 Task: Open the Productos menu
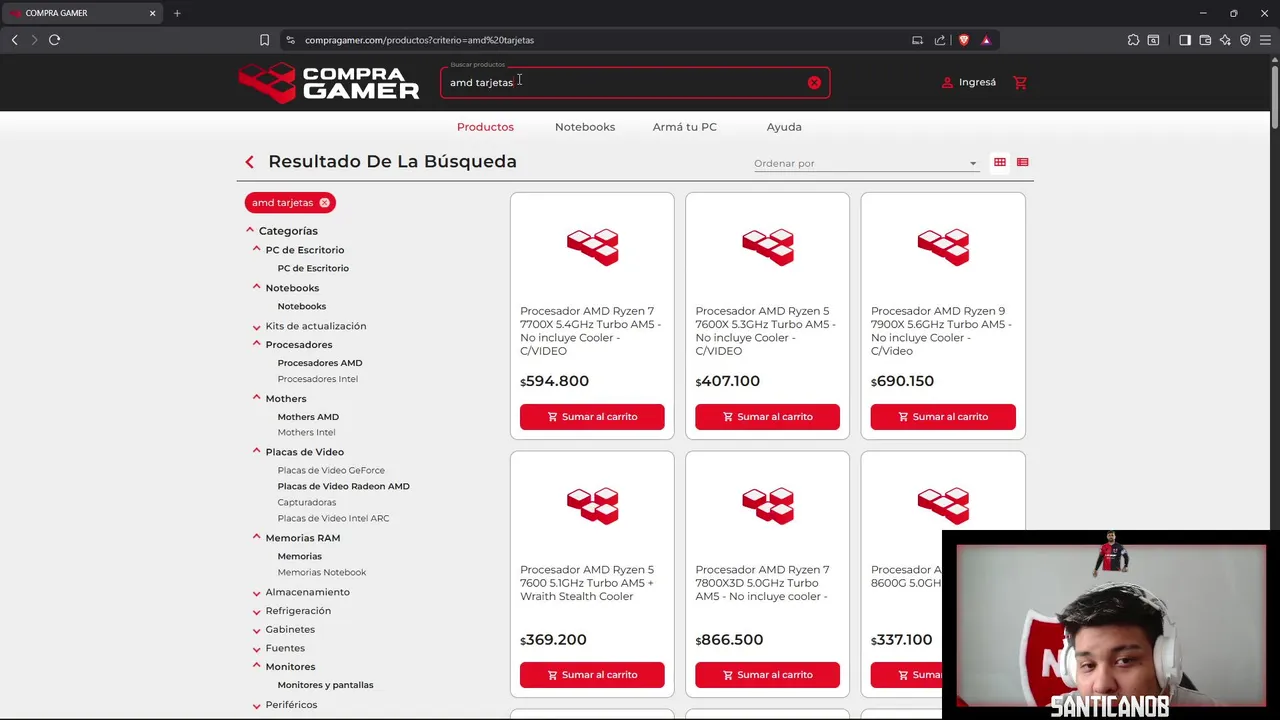pyautogui.click(x=485, y=127)
